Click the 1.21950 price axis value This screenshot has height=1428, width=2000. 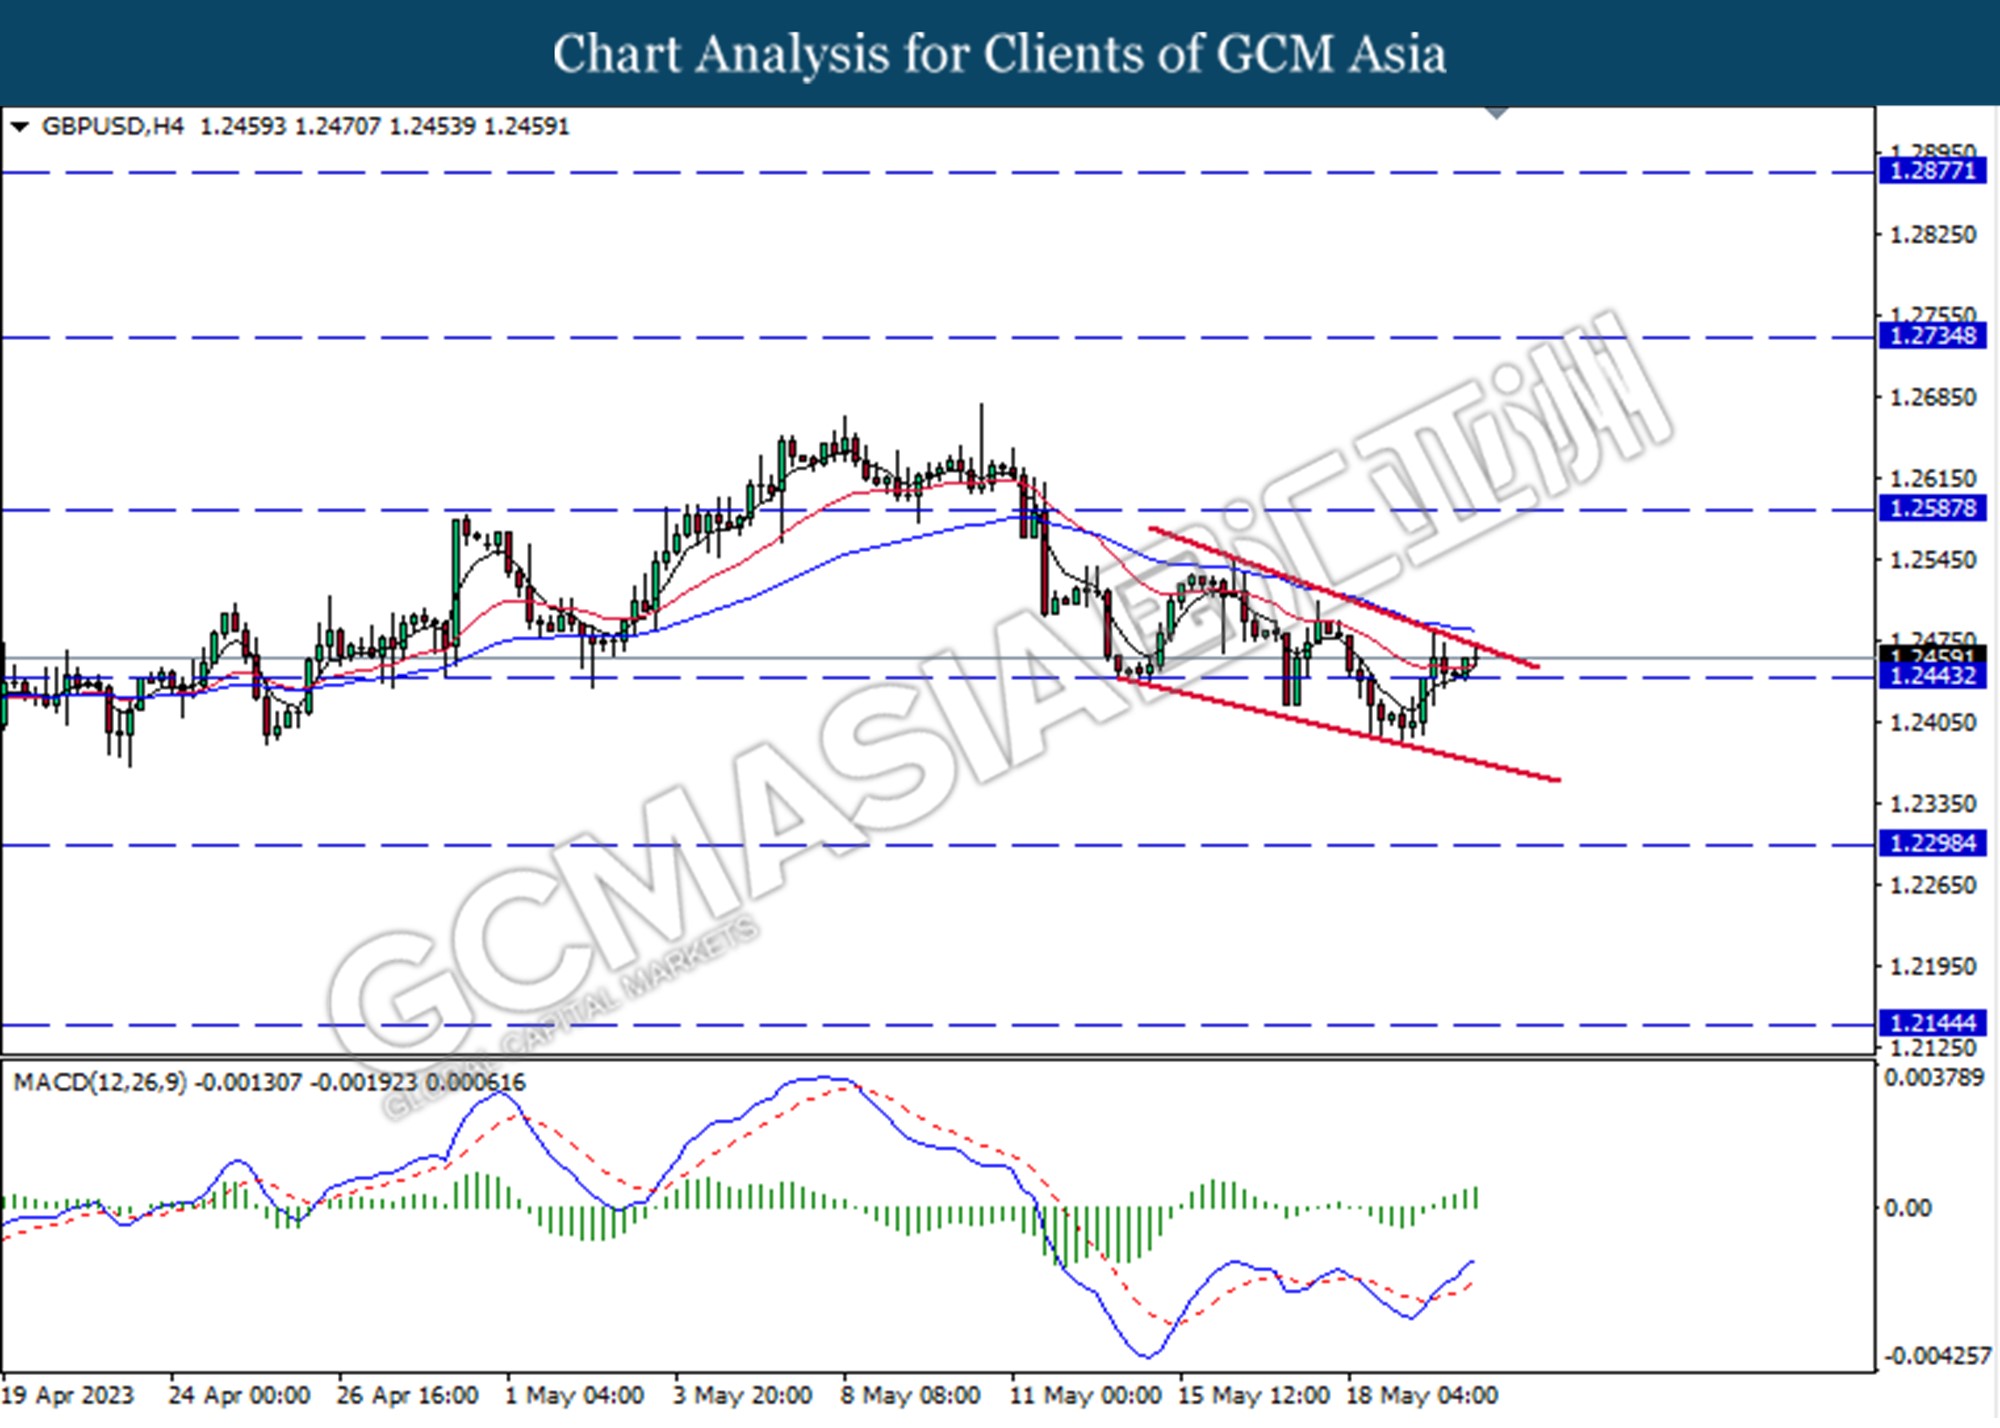pos(1932,967)
